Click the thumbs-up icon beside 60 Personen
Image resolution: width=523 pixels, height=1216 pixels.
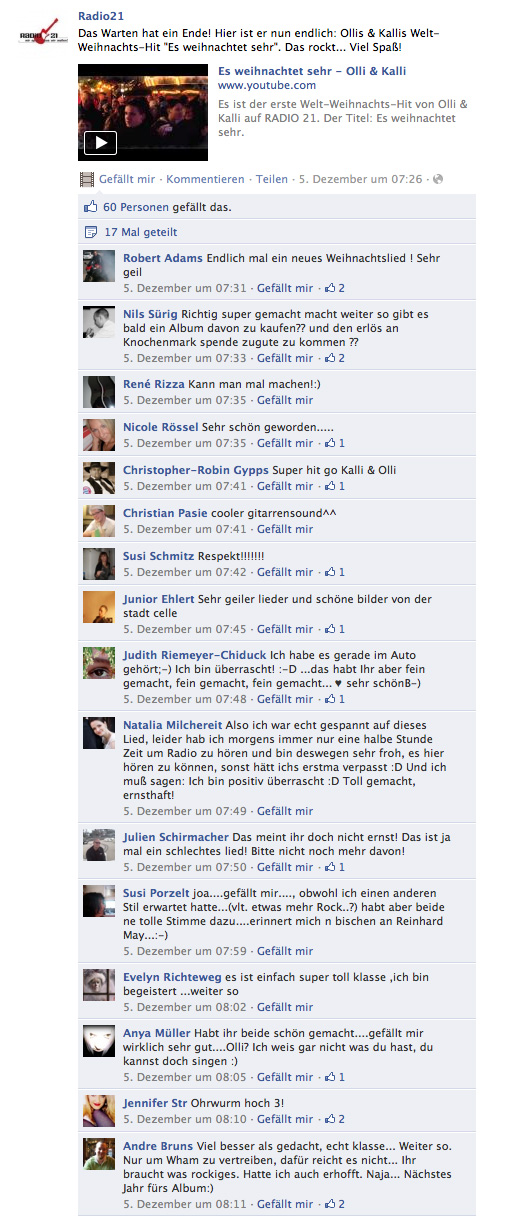point(91,207)
